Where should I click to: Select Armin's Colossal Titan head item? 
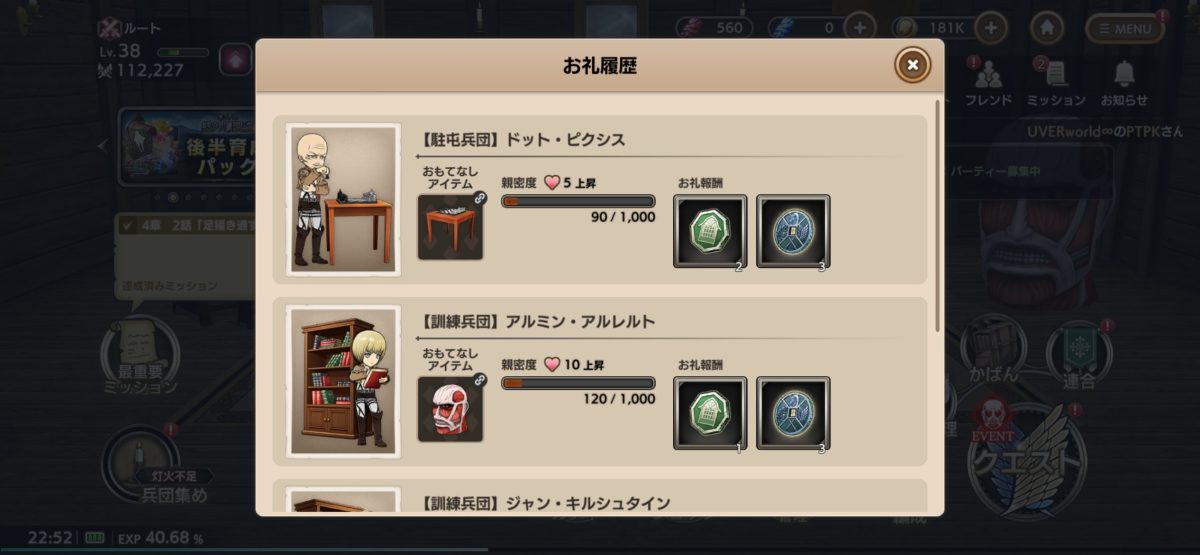point(451,409)
